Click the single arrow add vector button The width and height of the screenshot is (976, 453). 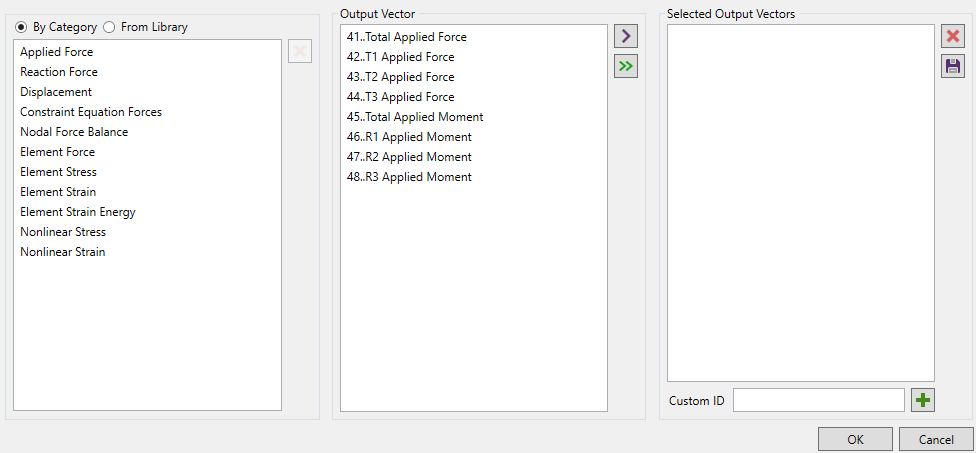coord(626,37)
